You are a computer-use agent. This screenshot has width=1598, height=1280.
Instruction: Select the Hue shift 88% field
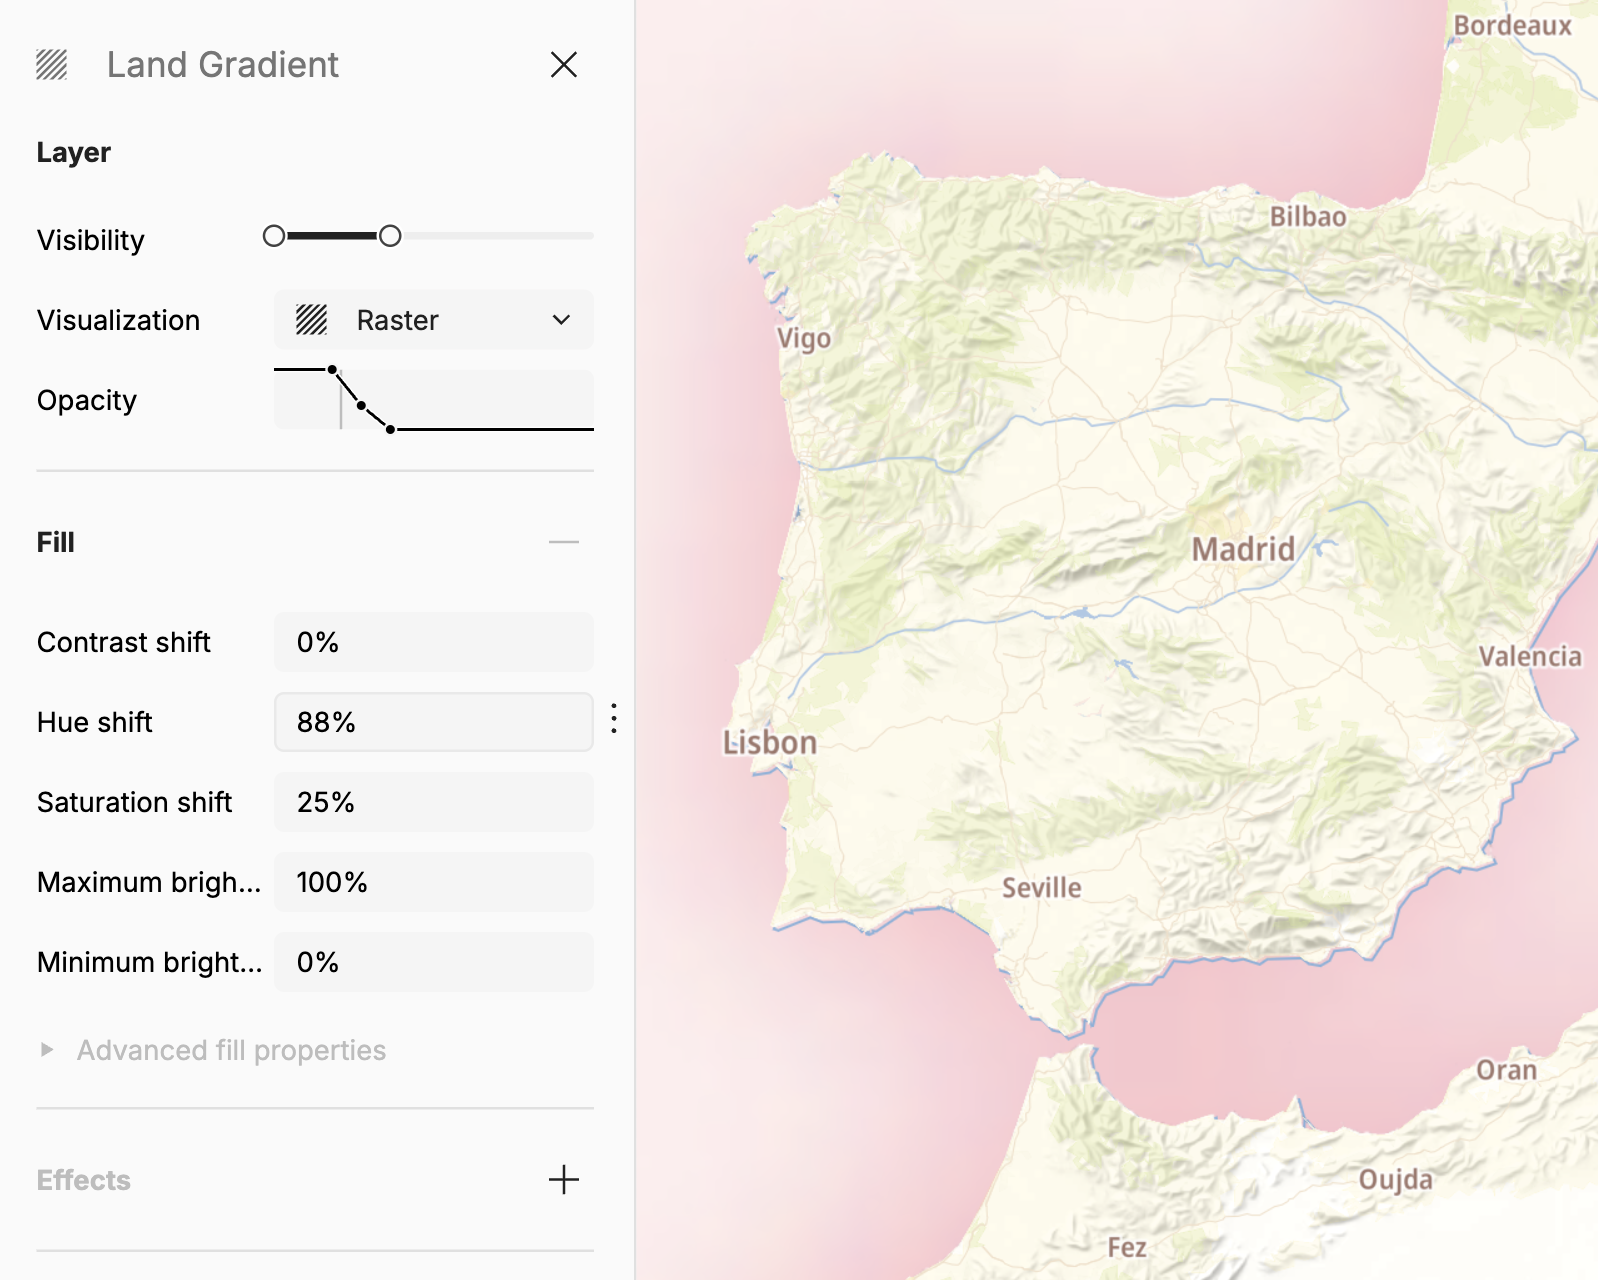pos(433,722)
